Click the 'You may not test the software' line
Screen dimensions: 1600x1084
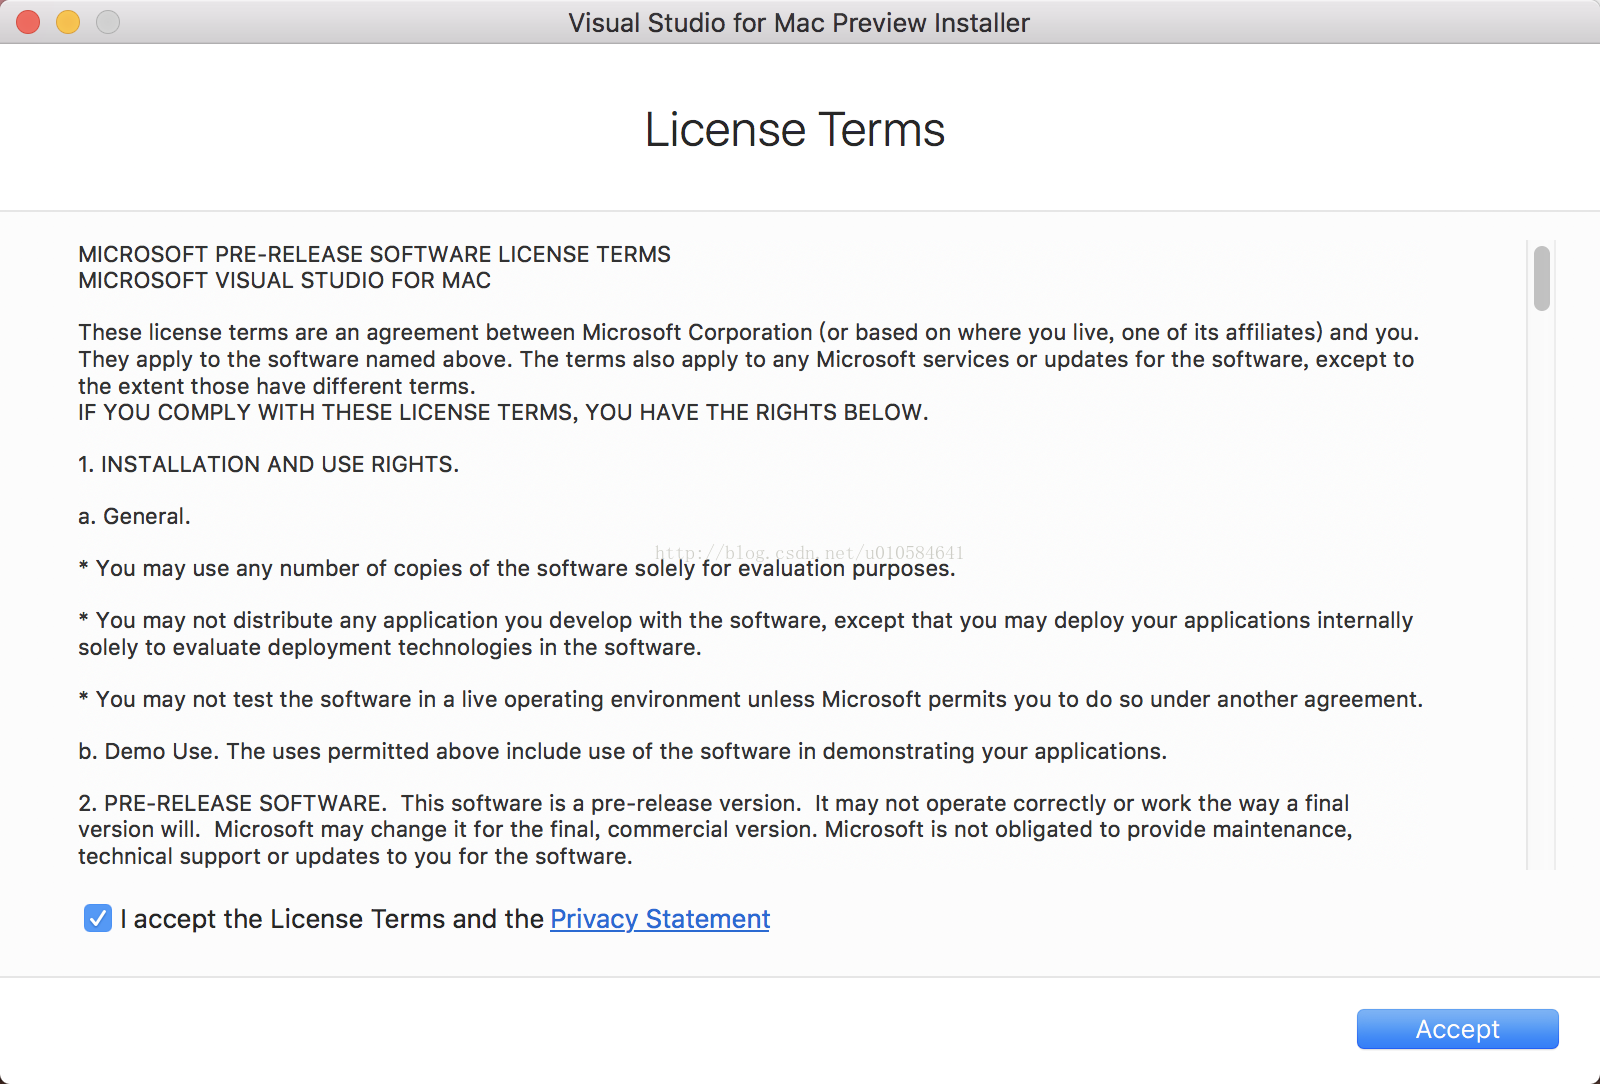(750, 699)
